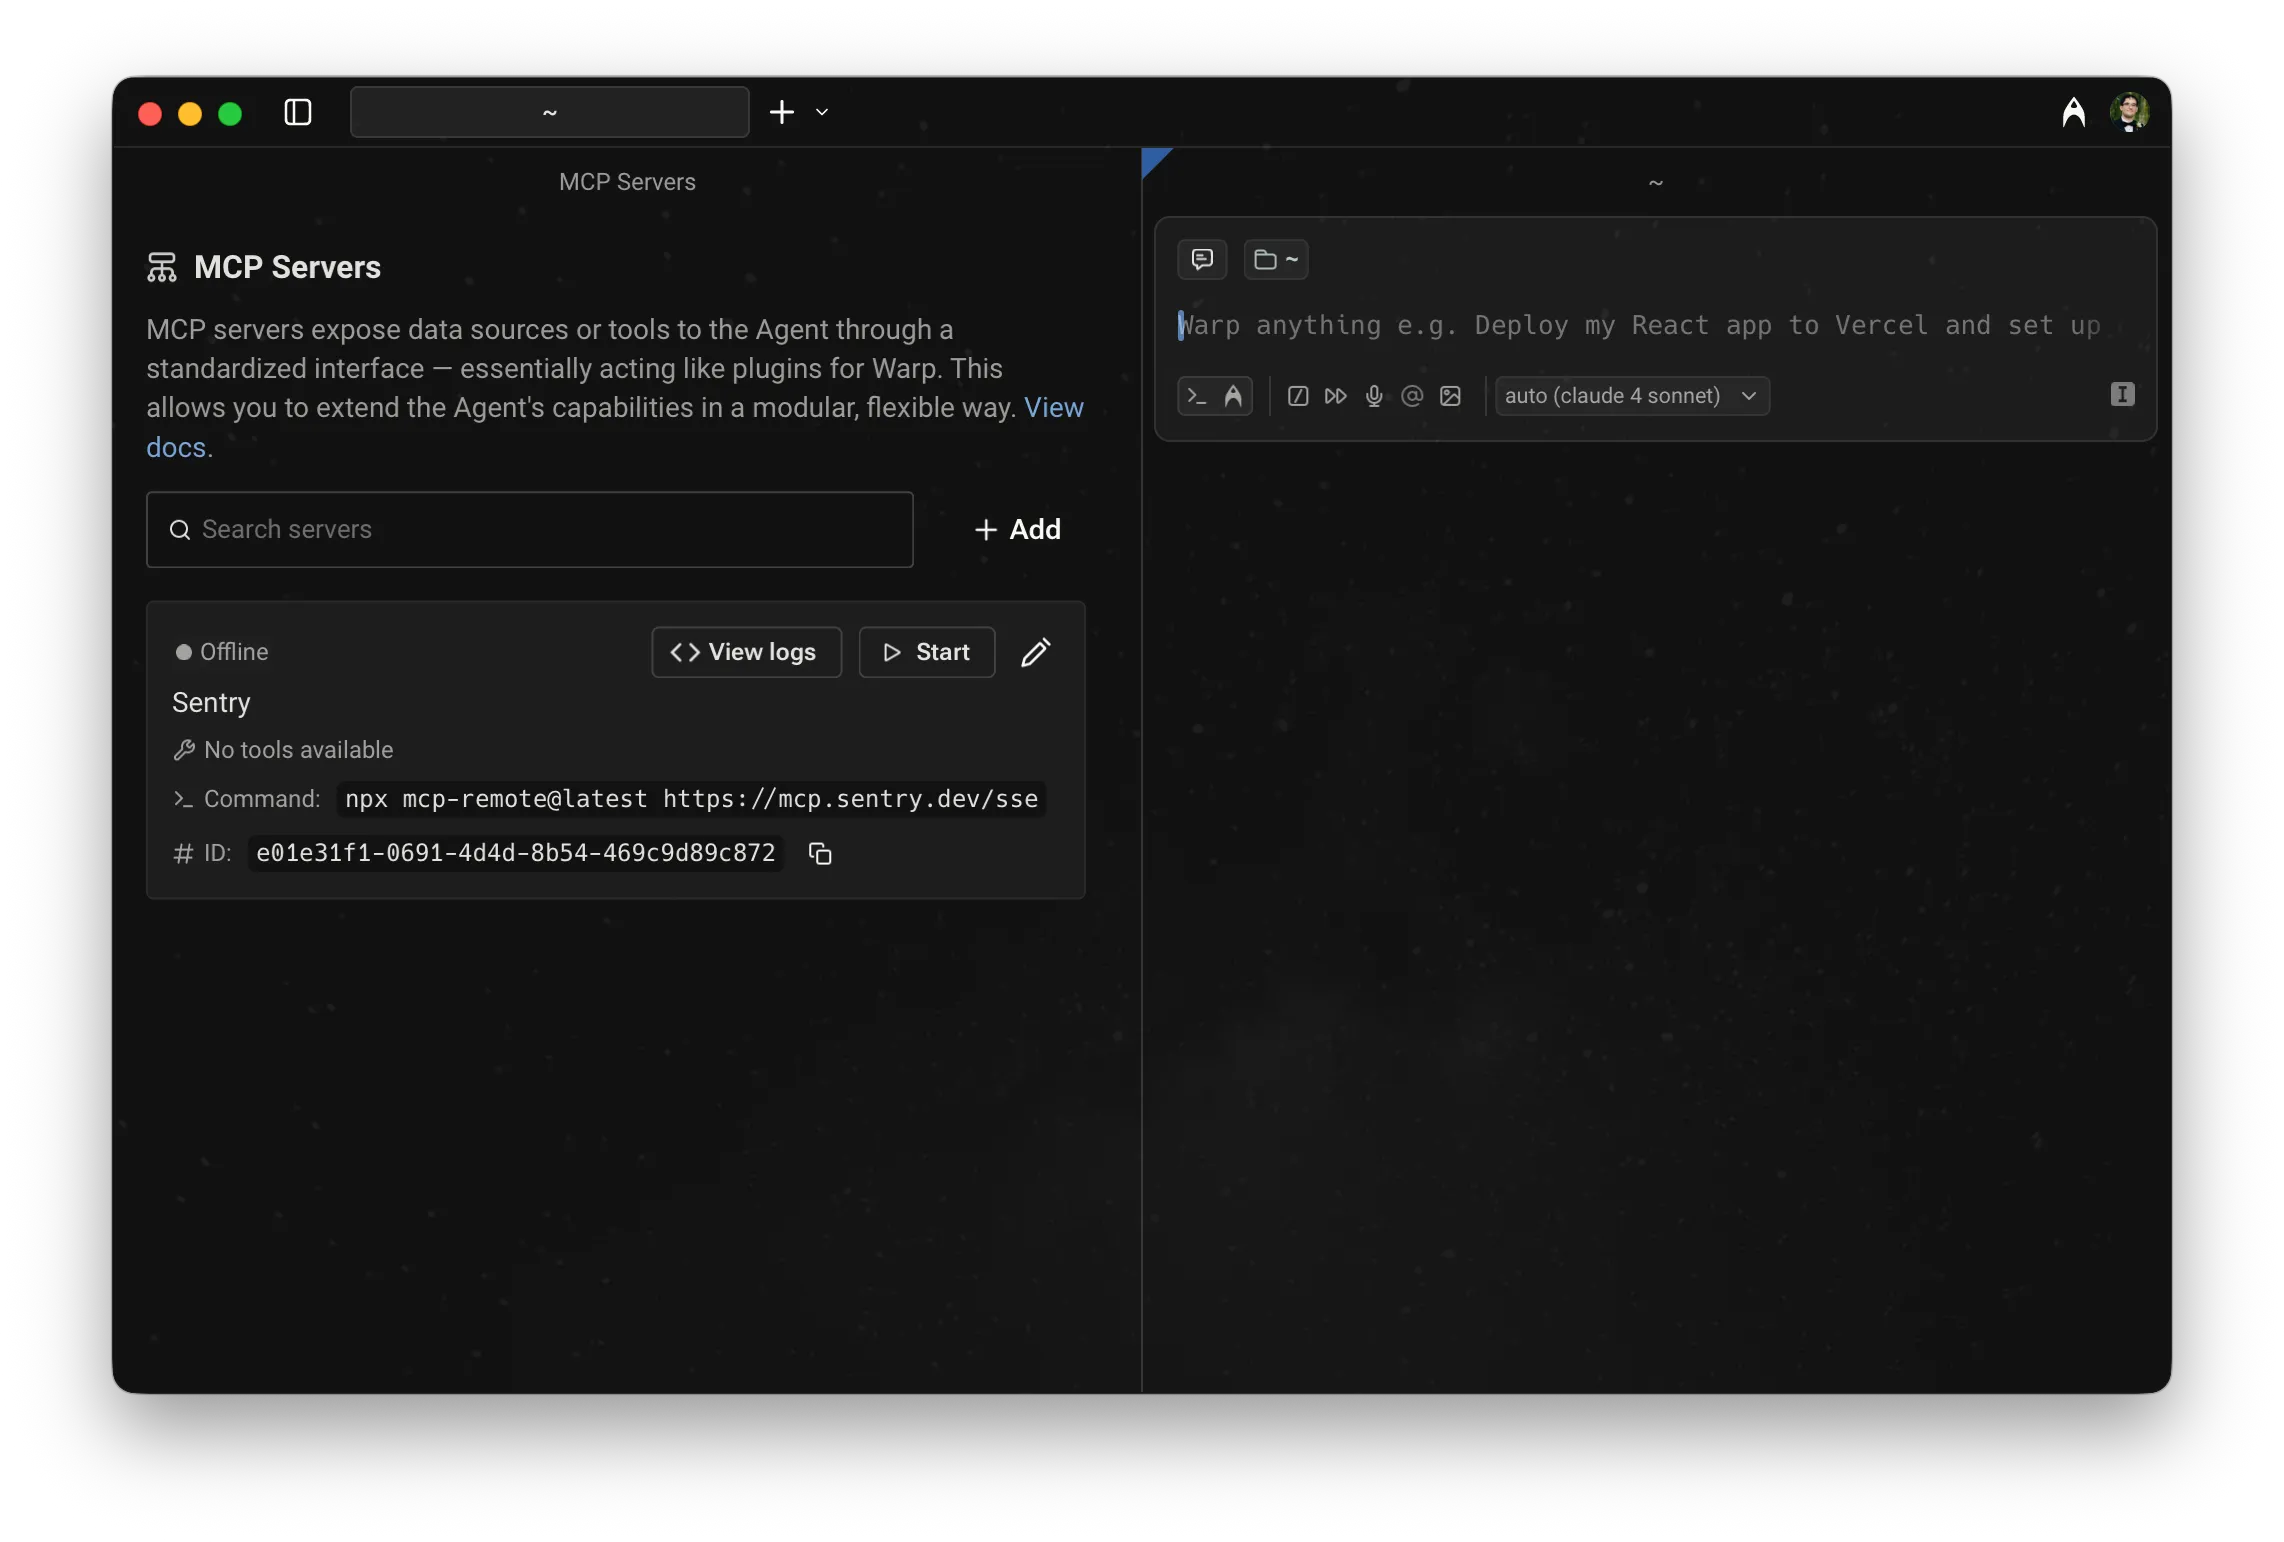Focus the Warp anything prompt input

click(x=1640, y=325)
